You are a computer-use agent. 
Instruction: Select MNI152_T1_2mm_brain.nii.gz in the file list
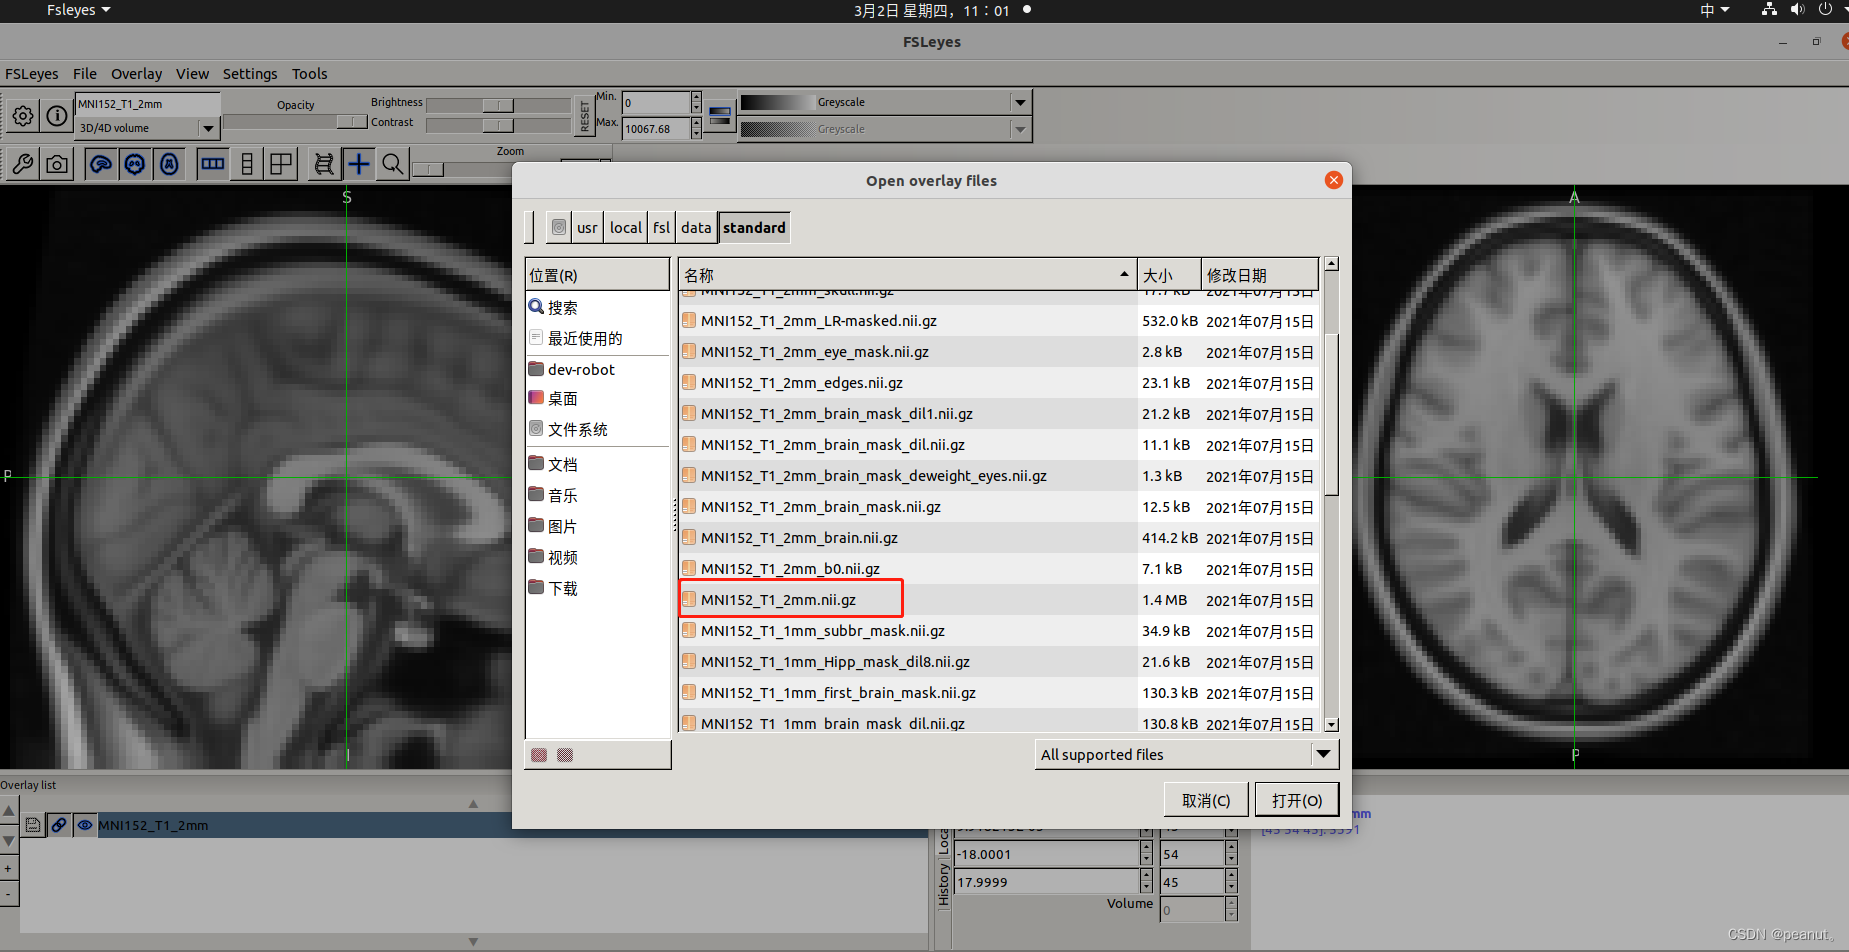pos(800,538)
